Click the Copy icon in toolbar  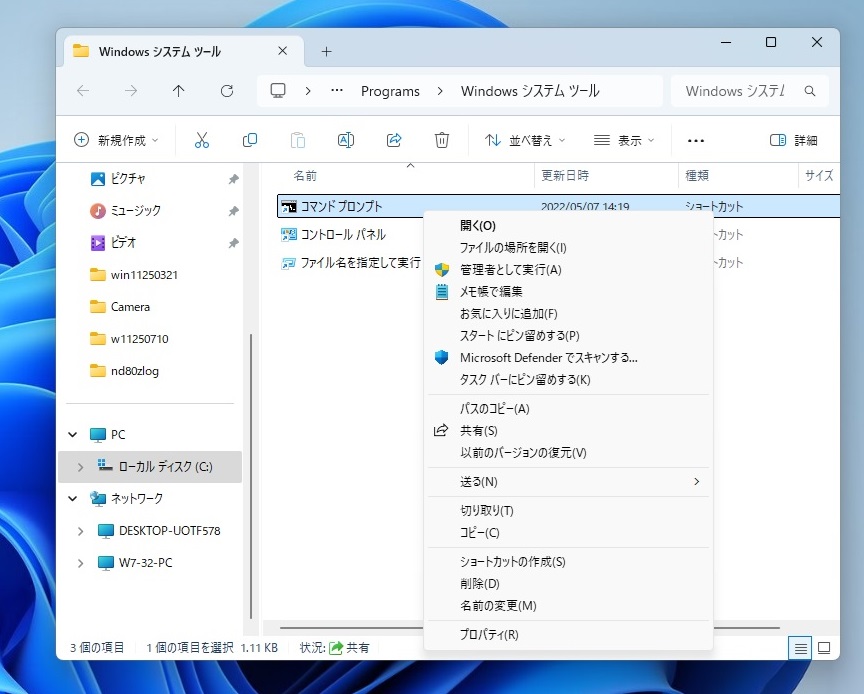(250, 140)
